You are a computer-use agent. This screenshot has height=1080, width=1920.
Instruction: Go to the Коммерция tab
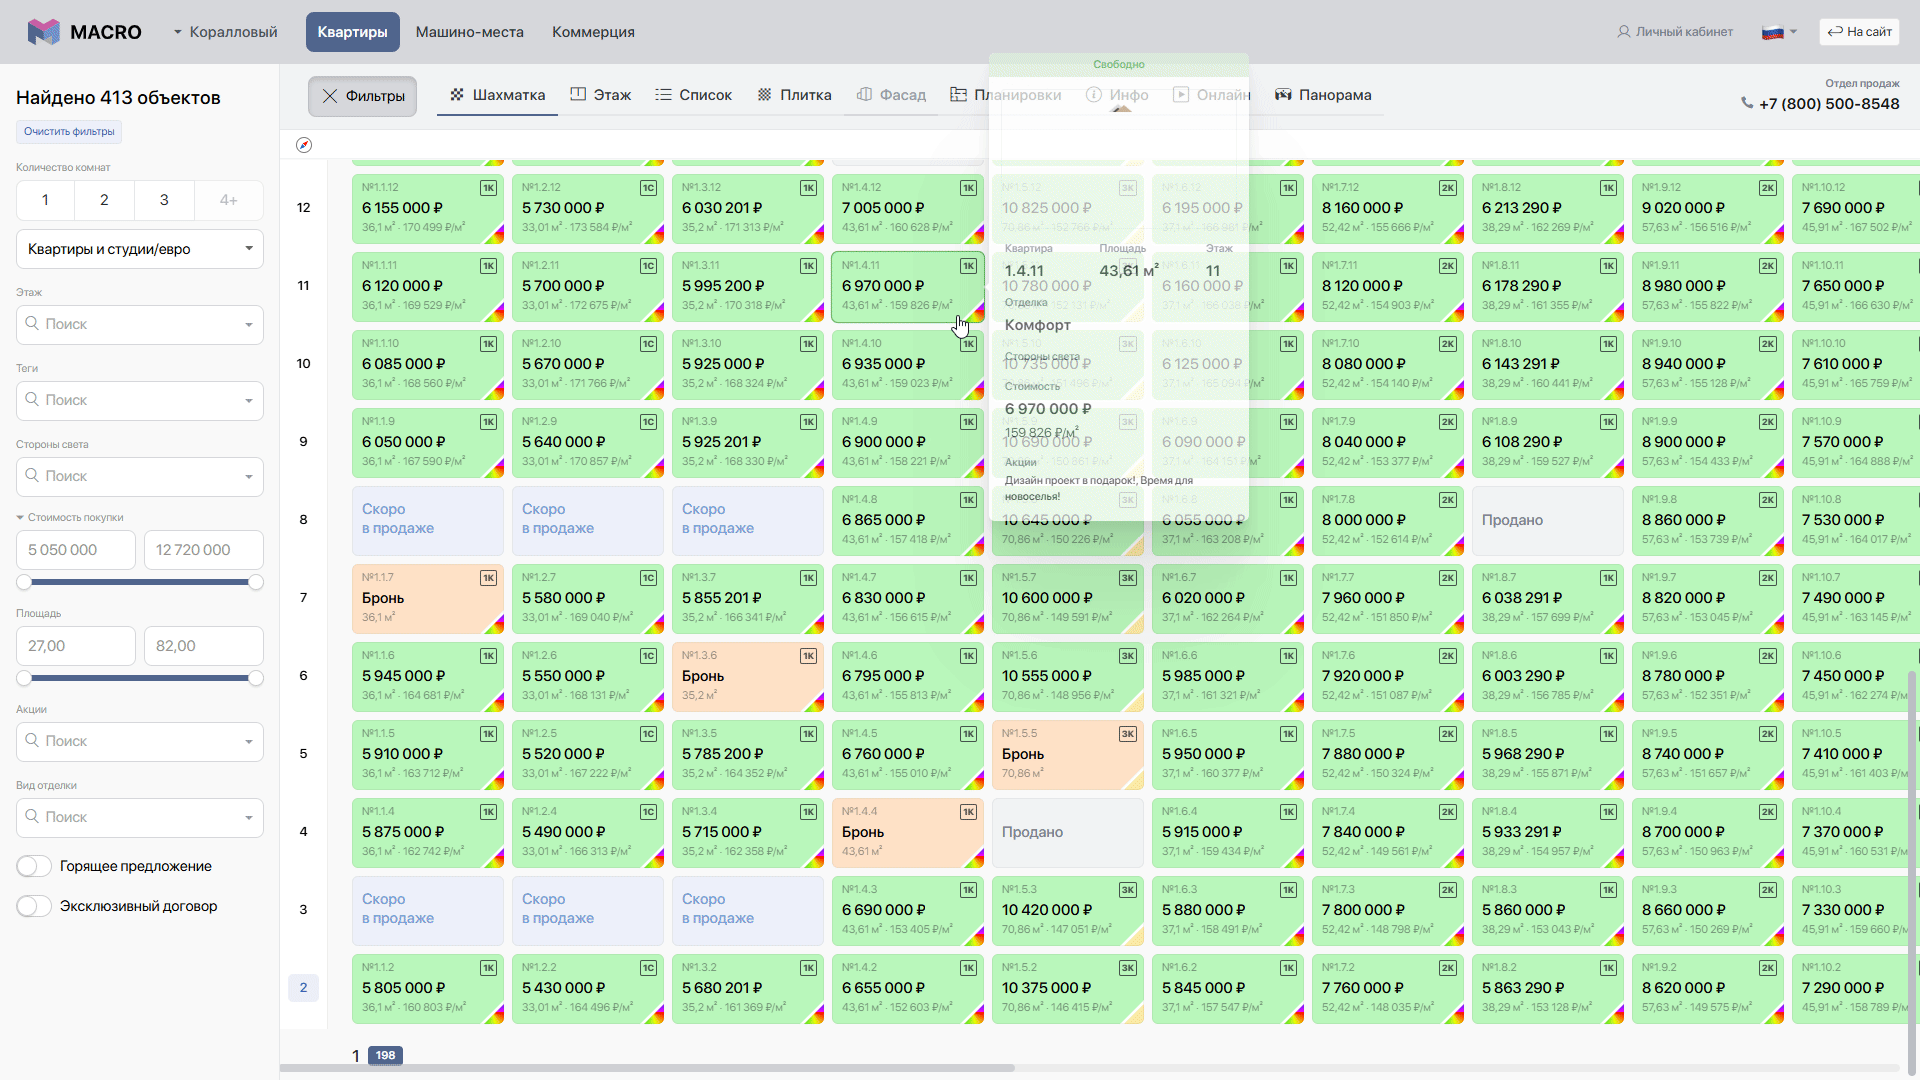click(593, 32)
